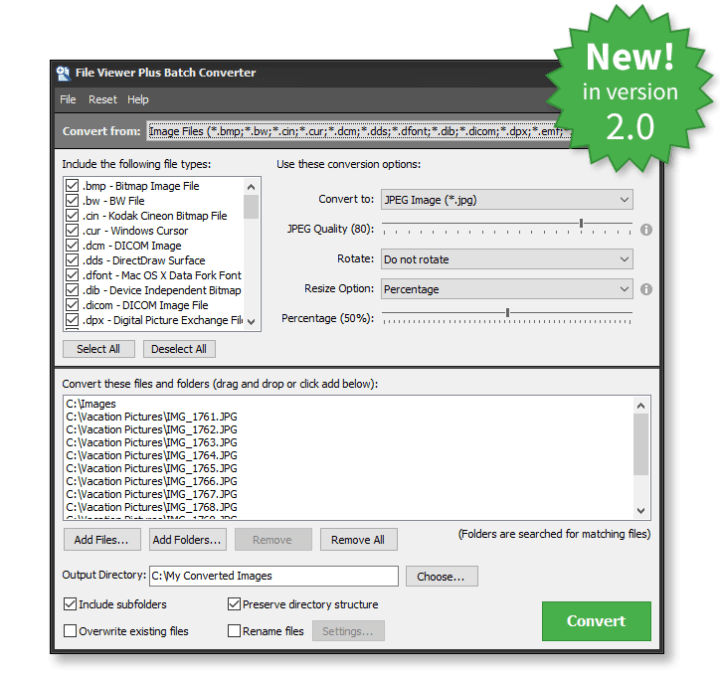Viewport: 720px width, 676px height.
Task: Click the Remove All button
Action: click(x=359, y=540)
